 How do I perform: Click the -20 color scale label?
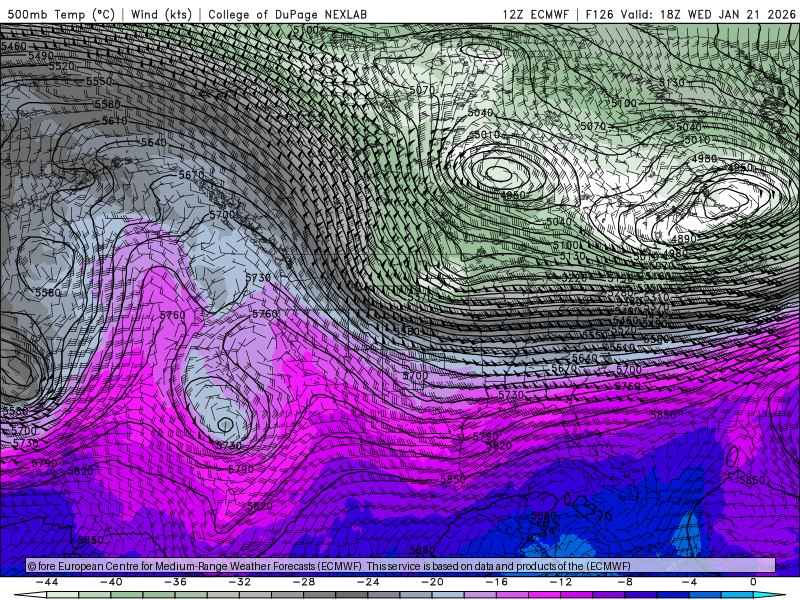(433, 582)
